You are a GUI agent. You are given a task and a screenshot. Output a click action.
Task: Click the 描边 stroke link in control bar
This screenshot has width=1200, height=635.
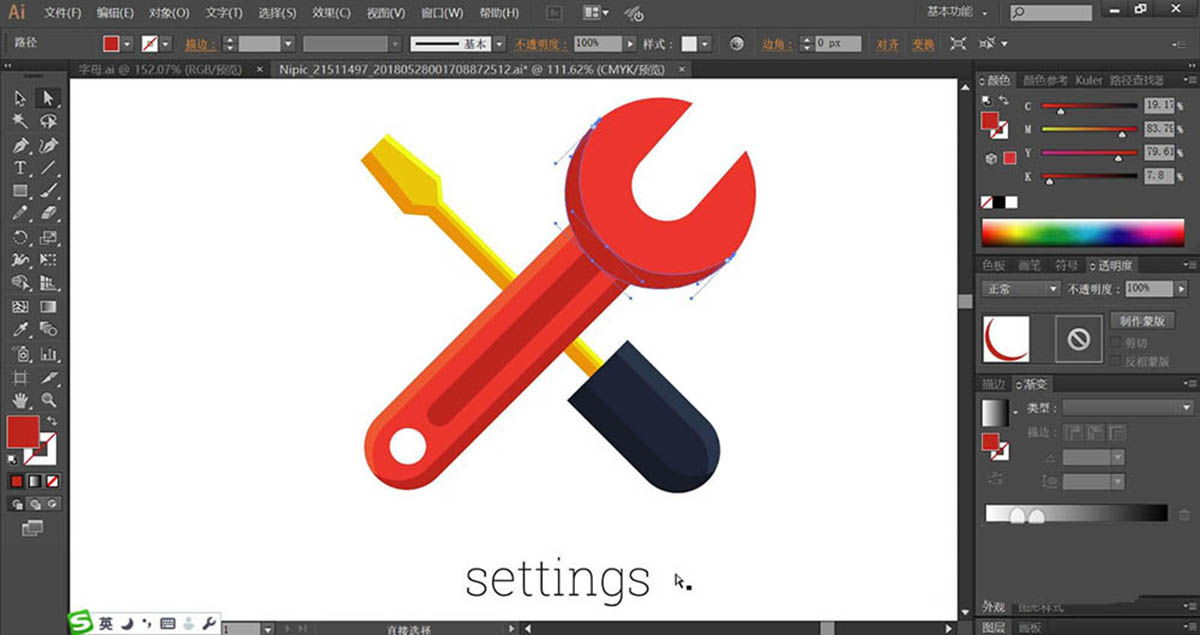201,44
